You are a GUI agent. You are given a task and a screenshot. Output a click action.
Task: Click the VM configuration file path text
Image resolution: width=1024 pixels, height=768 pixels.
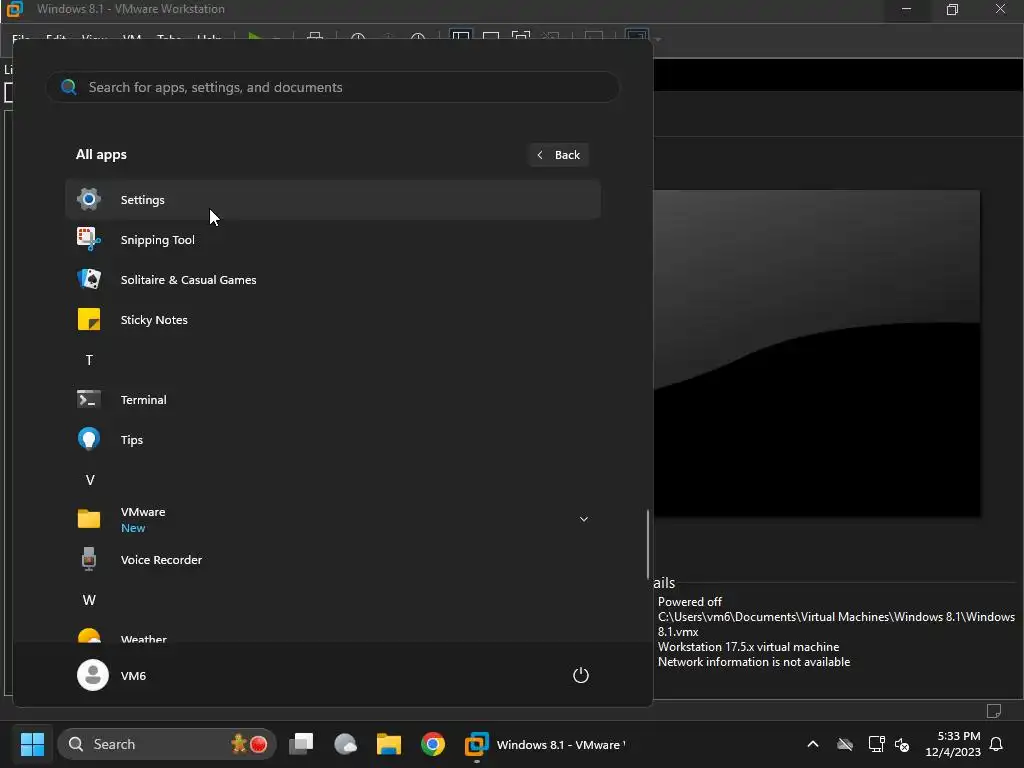point(836,624)
